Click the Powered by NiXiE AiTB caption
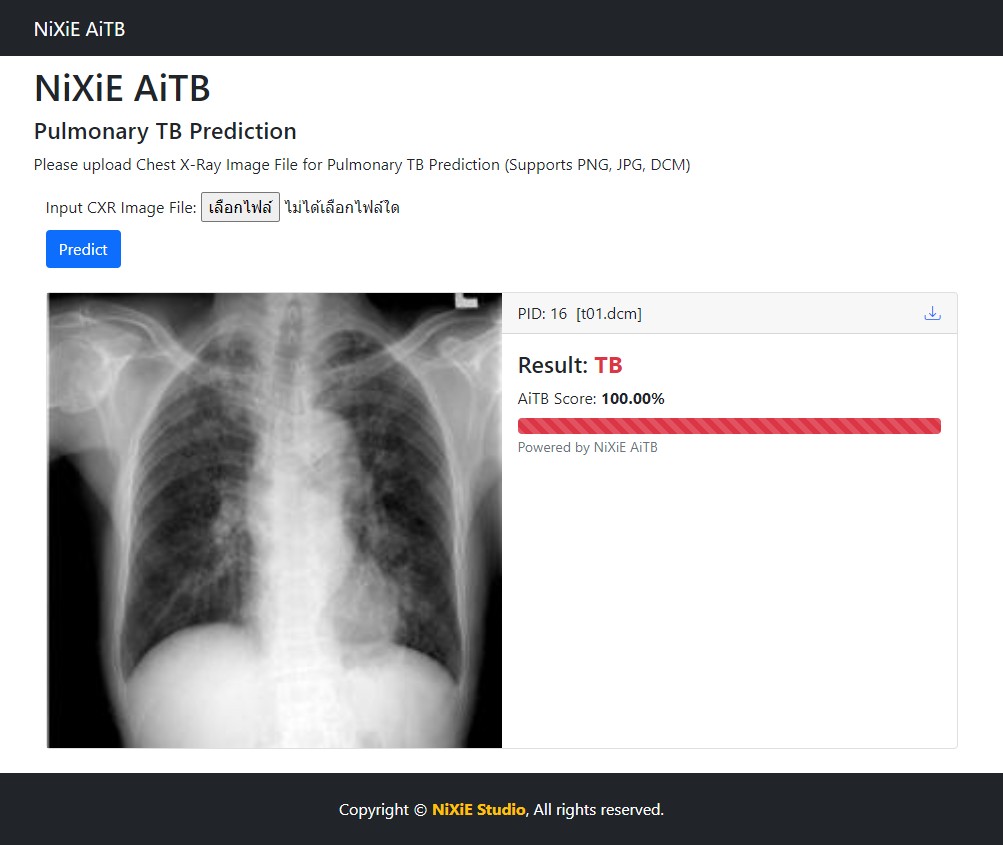Screen dimensions: 1003x845 [x=588, y=448]
